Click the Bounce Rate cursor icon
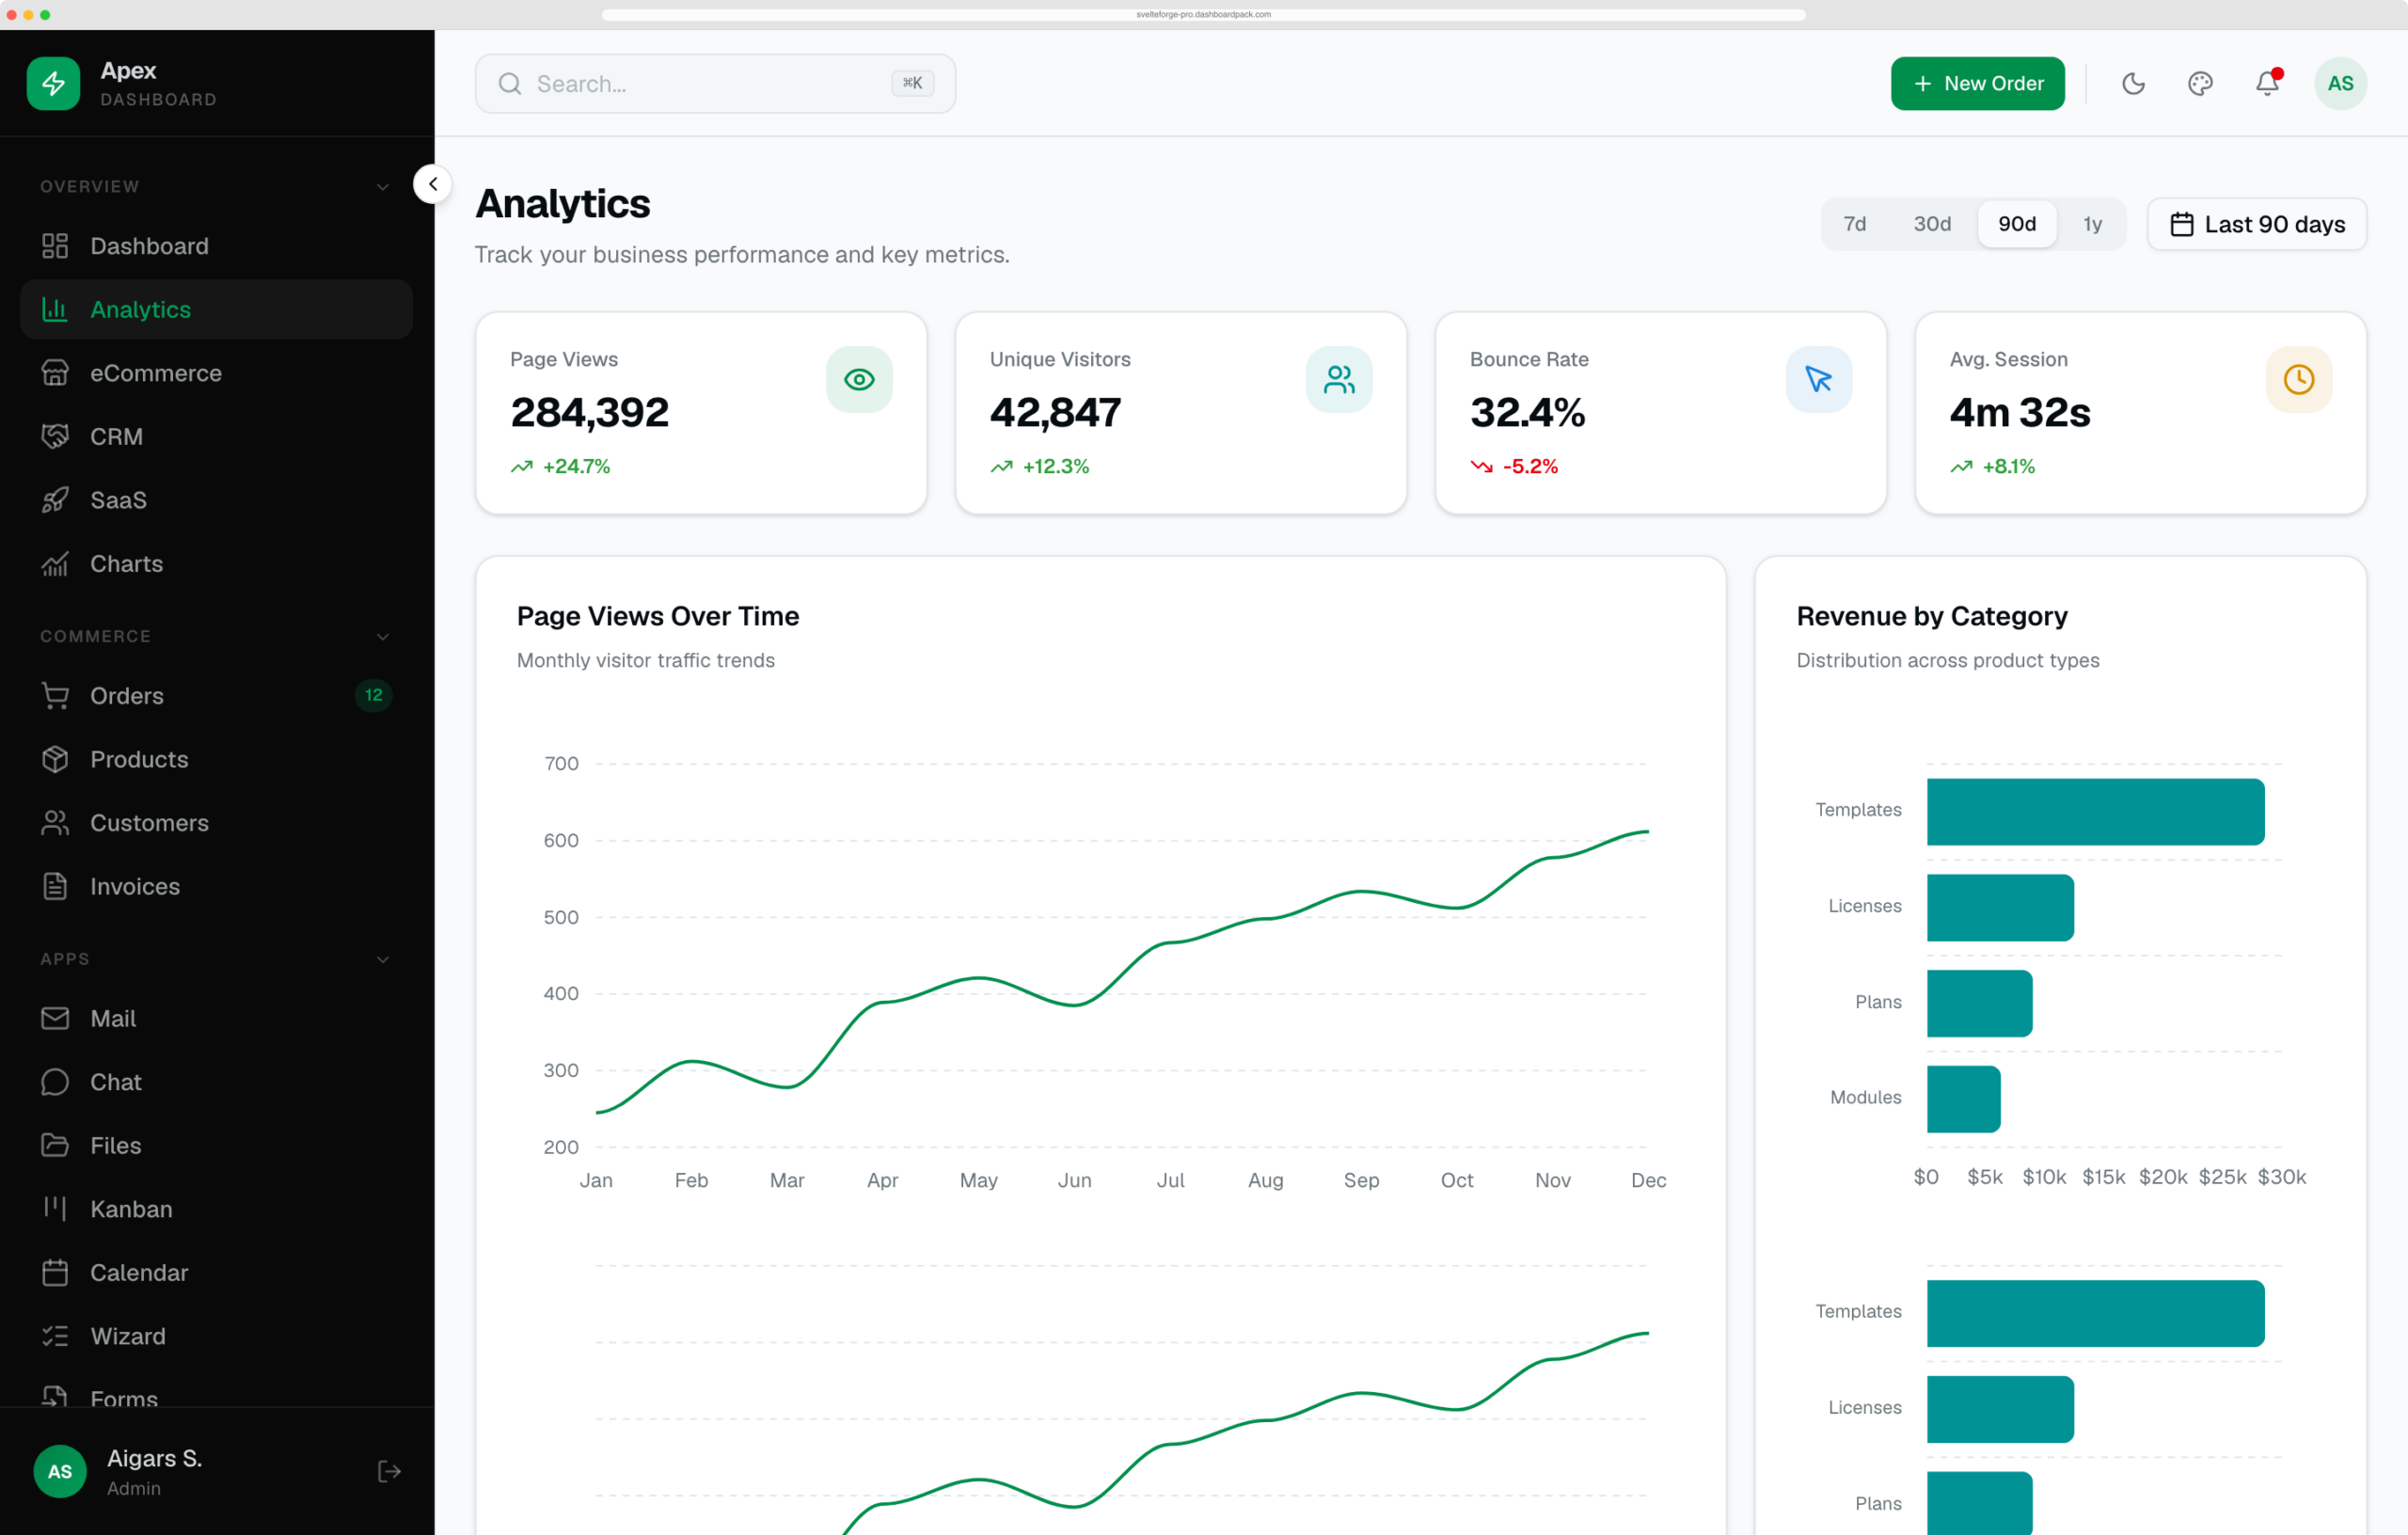 [x=1819, y=379]
